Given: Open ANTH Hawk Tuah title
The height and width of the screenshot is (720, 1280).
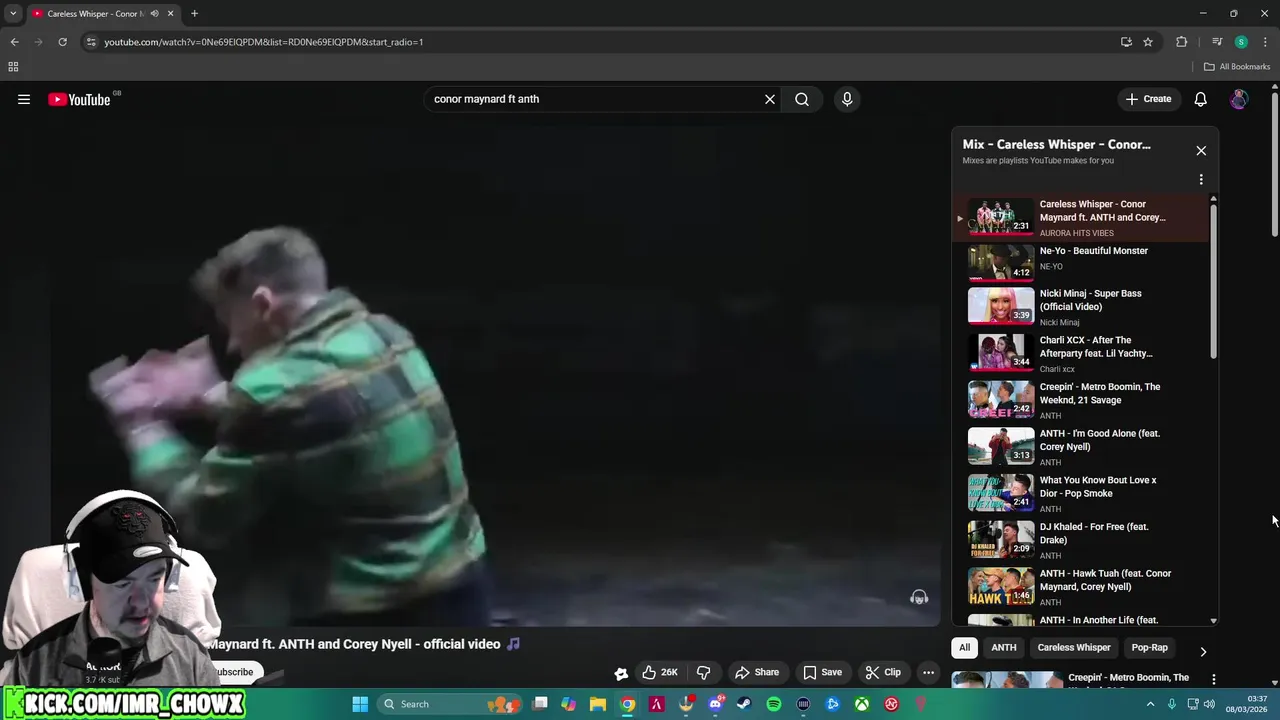Looking at the screenshot, I should [1105, 580].
